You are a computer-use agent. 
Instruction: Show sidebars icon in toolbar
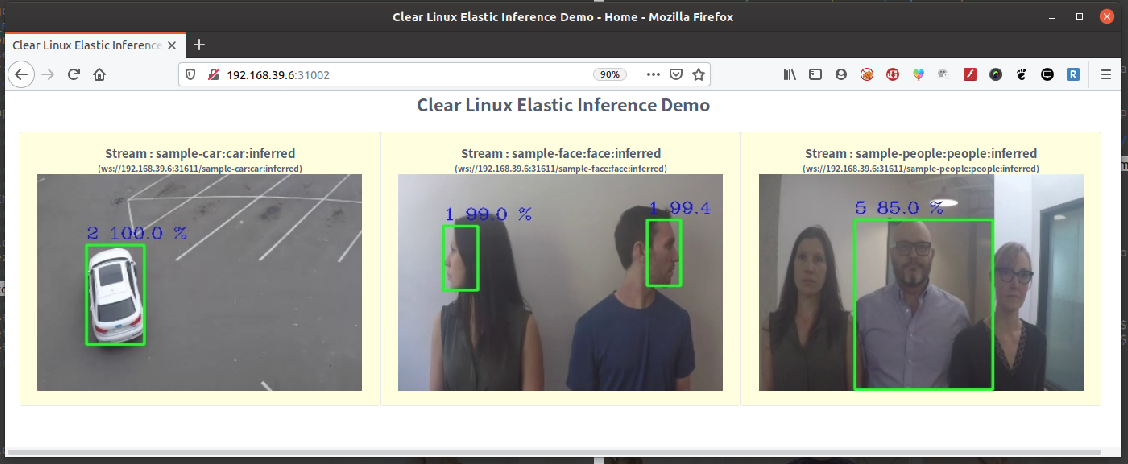(815, 74)
